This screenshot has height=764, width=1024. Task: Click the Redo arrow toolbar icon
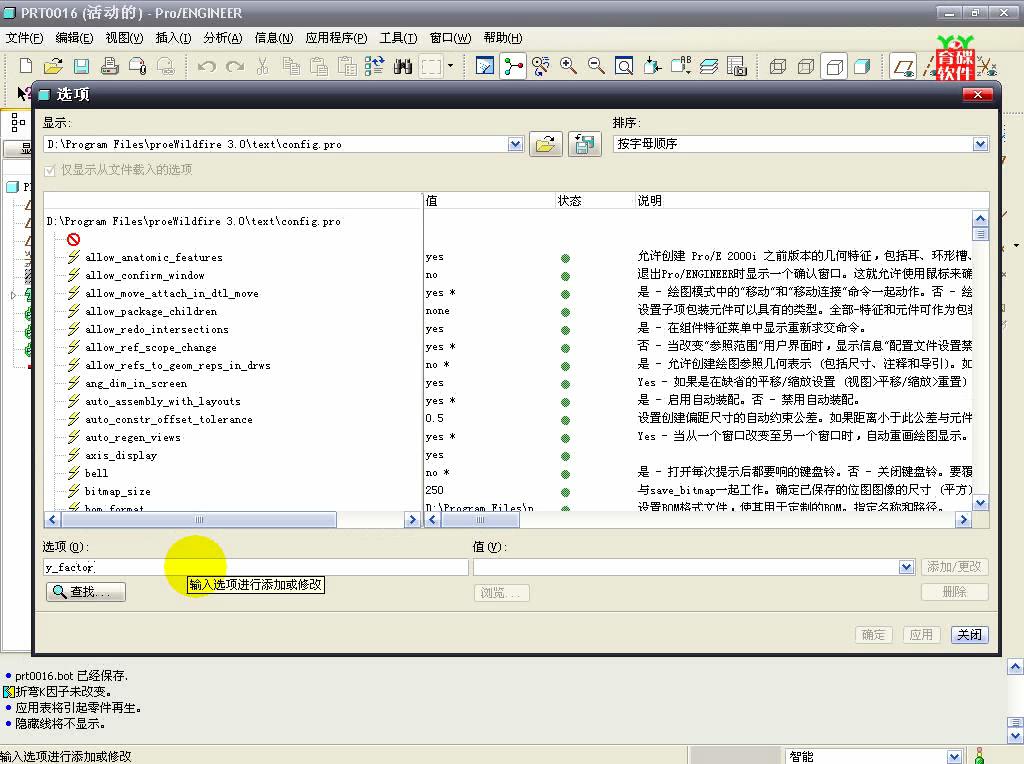point(234,66)
